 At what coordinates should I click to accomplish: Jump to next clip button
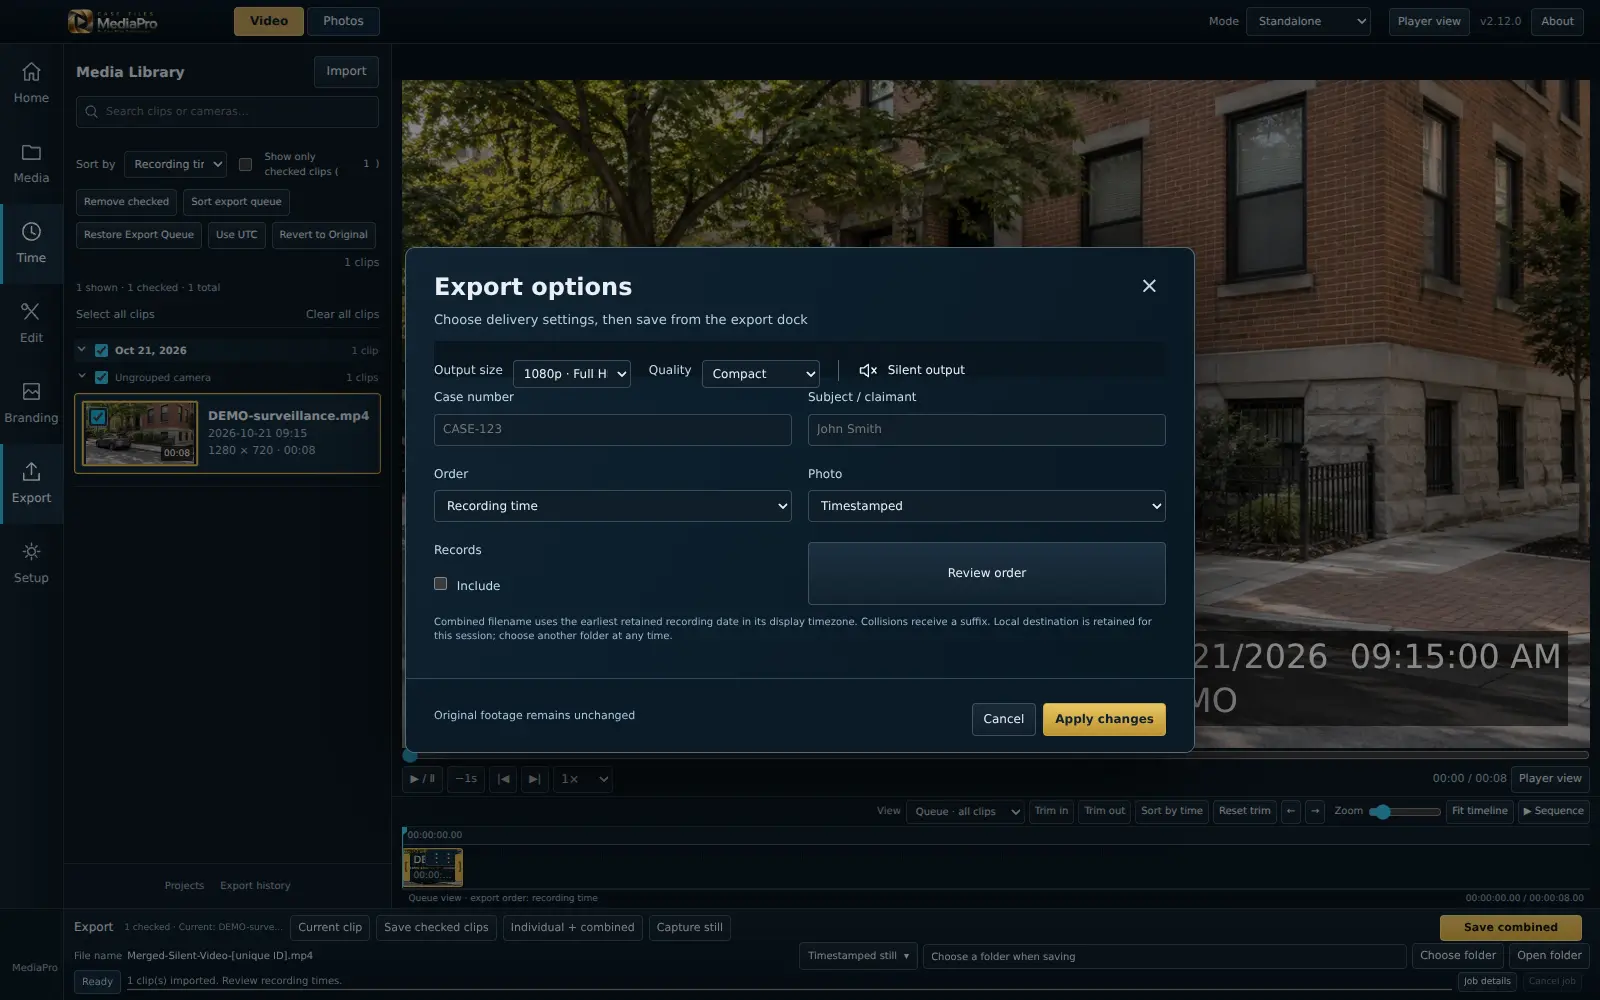[x=535, y=779]
